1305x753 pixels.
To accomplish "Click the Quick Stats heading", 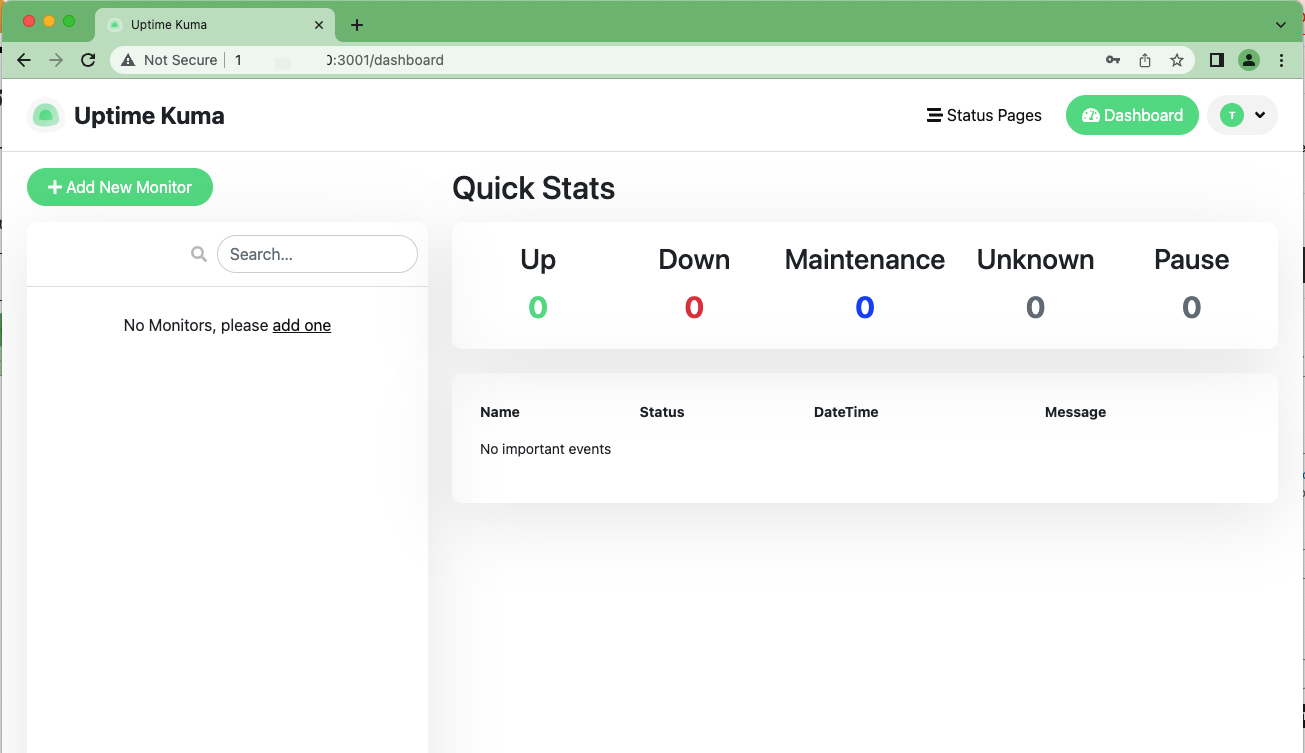I will pos(534,188).
